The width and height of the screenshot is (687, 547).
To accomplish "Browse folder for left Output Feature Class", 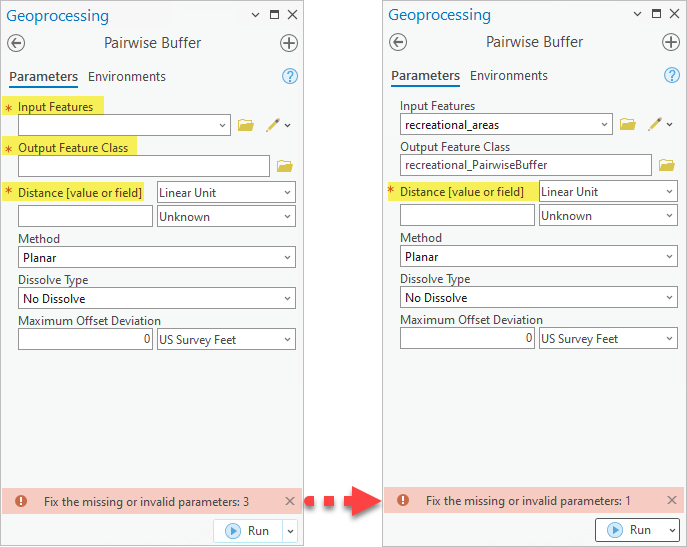I will tap(284, 166).
